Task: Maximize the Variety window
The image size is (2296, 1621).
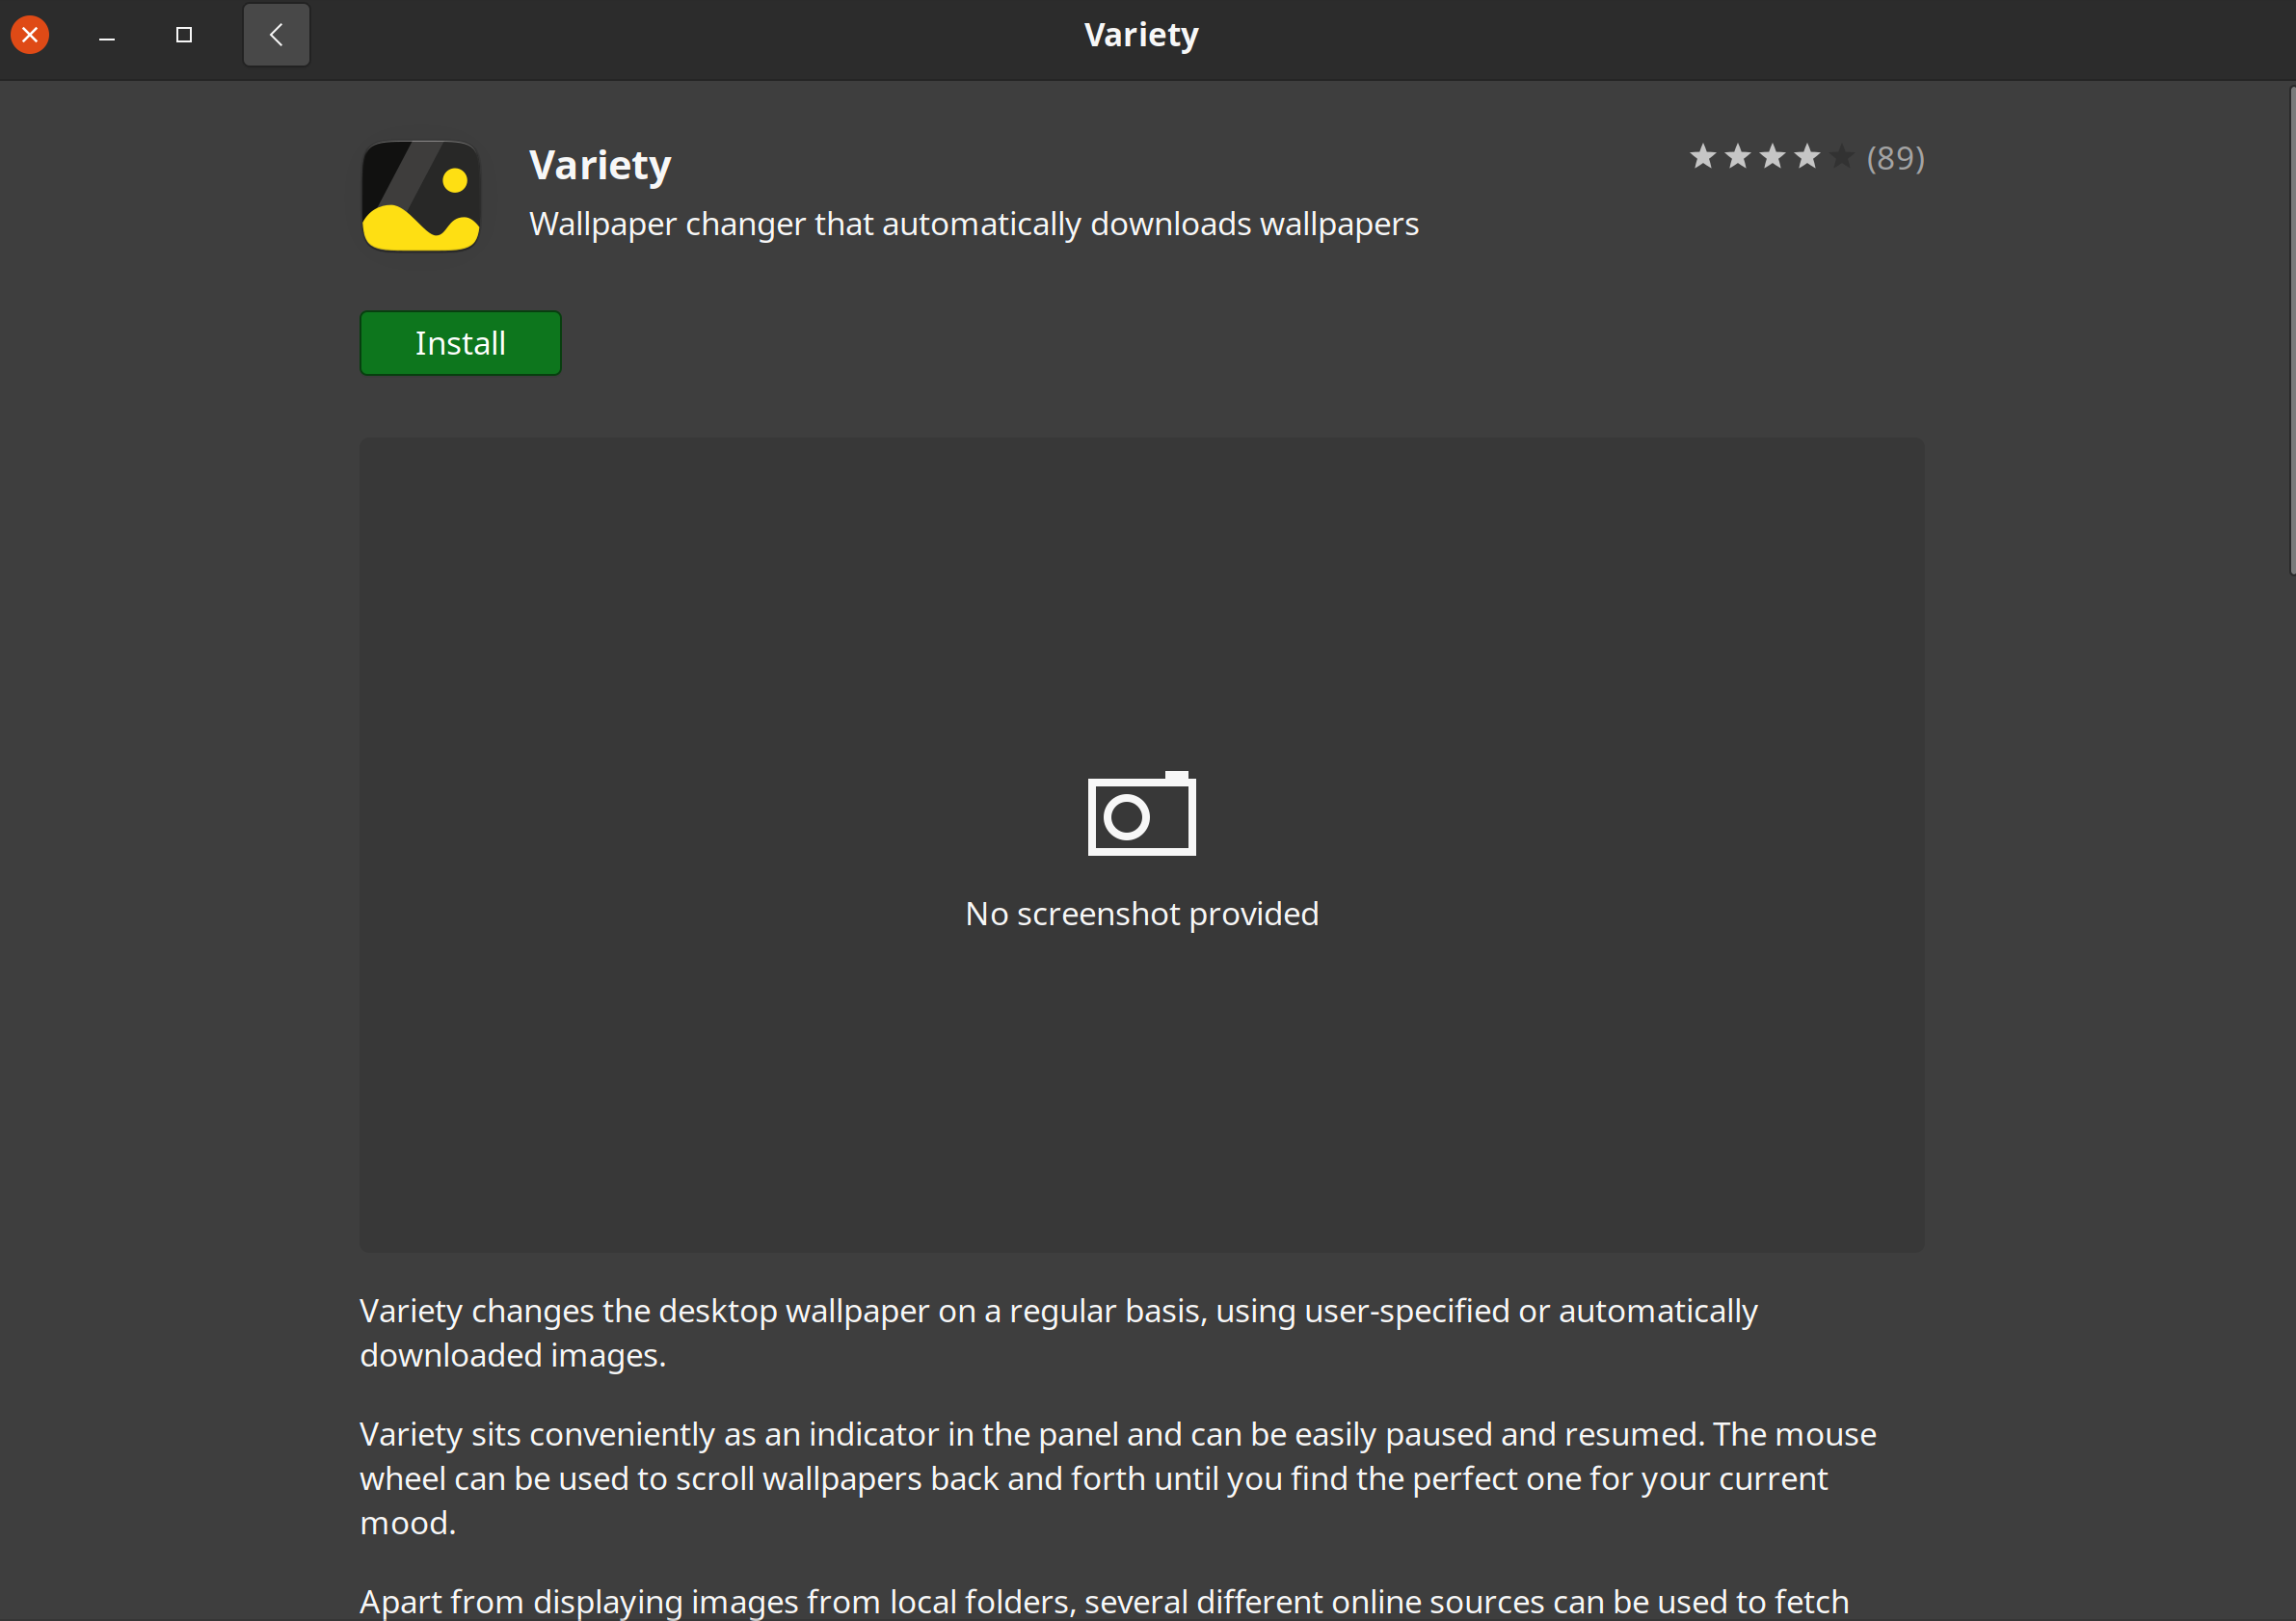Action: pyautogui.click(x=183, y=34)
